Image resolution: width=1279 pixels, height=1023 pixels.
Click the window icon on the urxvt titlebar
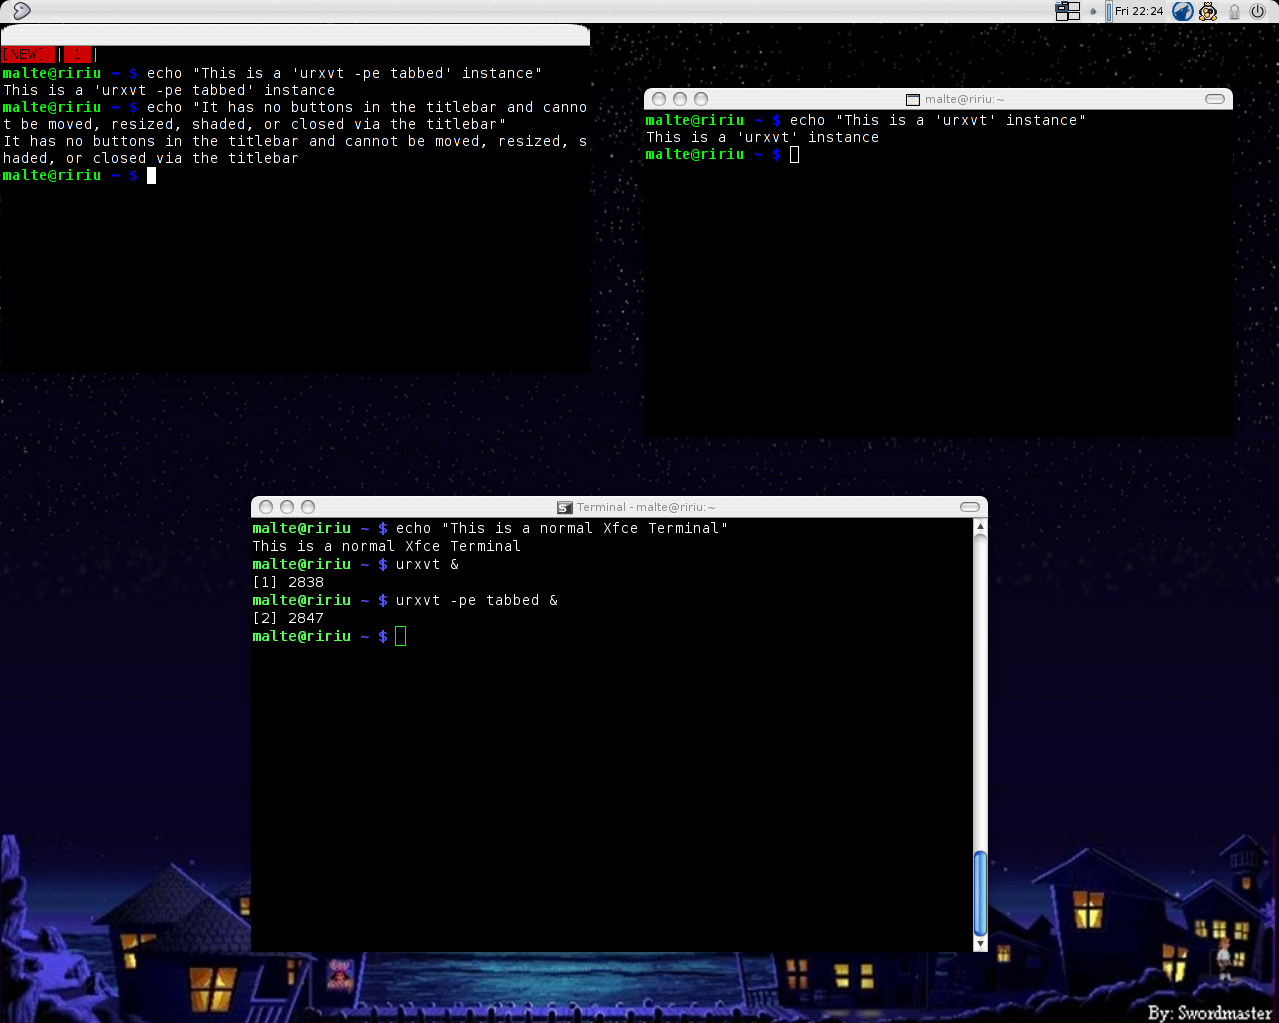913,99
